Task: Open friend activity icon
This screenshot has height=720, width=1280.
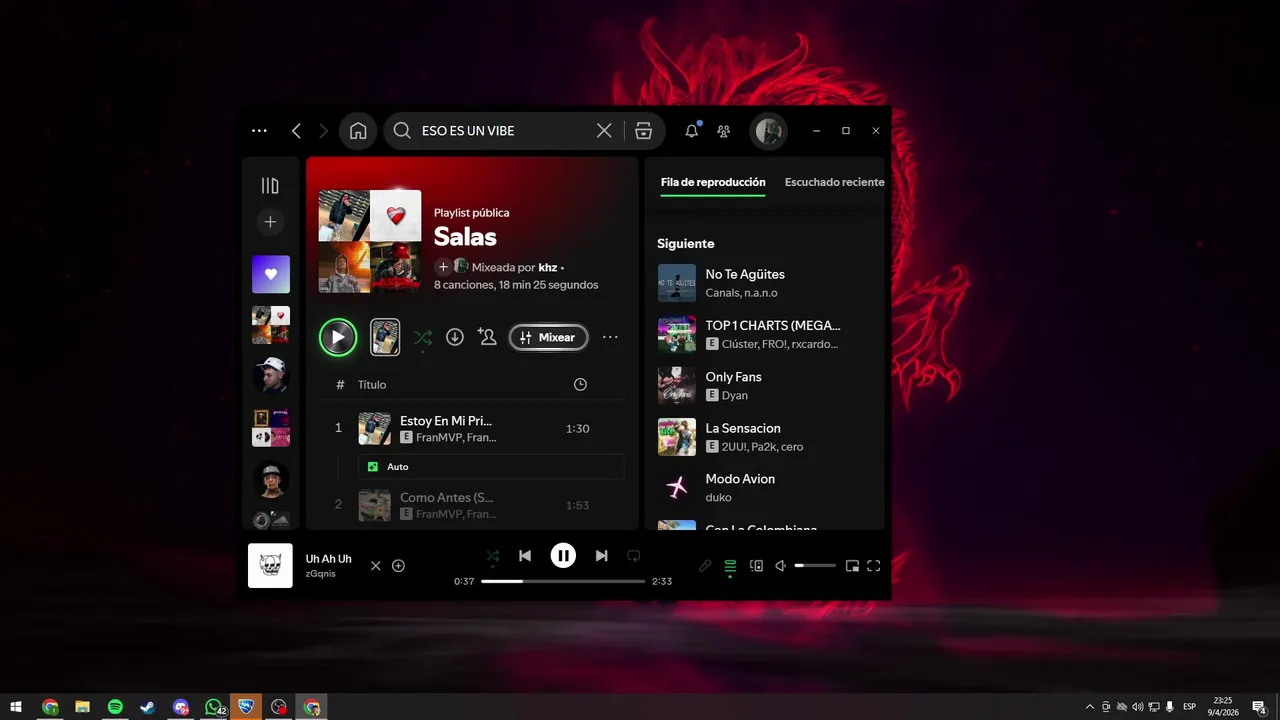Action: pyautogui.click(x=724, y=131)
